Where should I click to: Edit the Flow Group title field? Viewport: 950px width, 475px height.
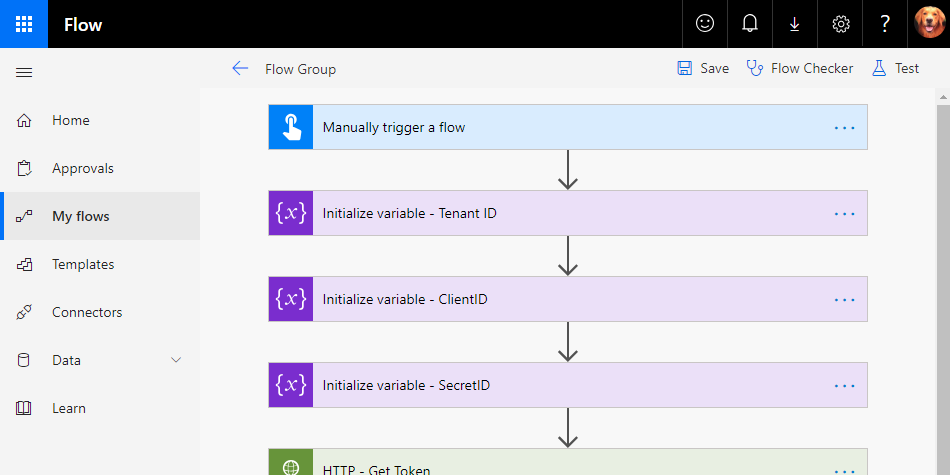(x=300, y=69)
